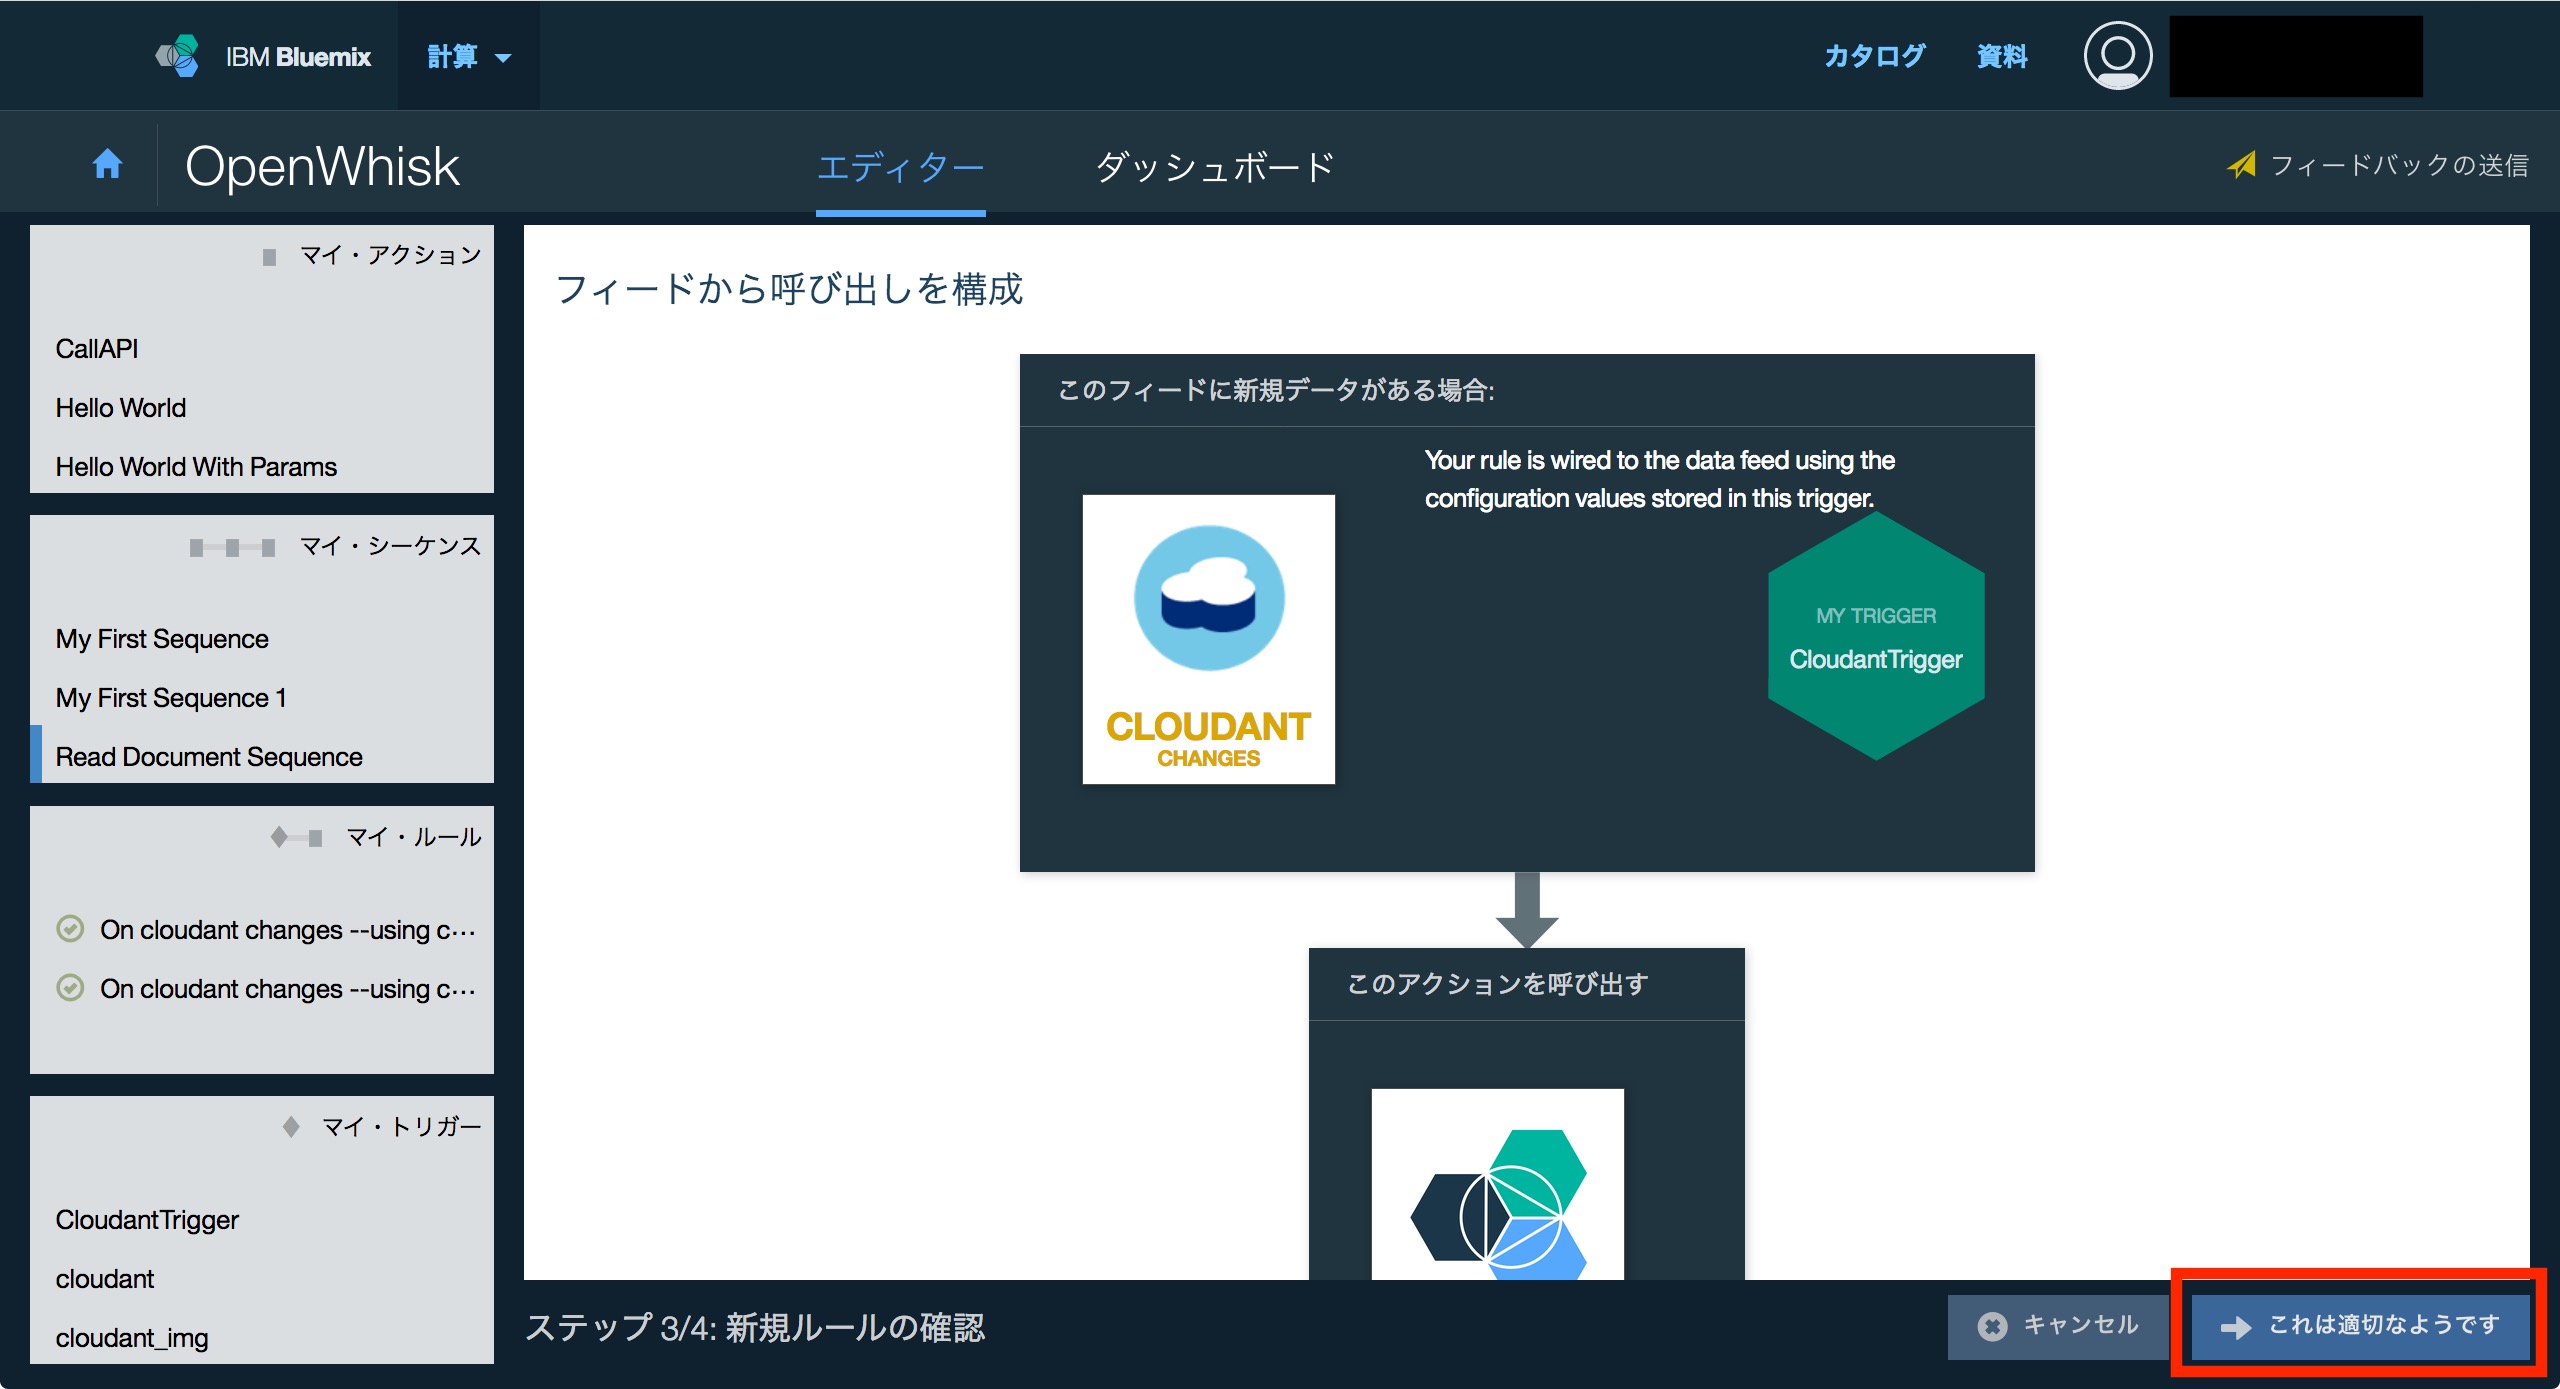Open the home icon next to OpenWhisk

(x=107, y=164)
